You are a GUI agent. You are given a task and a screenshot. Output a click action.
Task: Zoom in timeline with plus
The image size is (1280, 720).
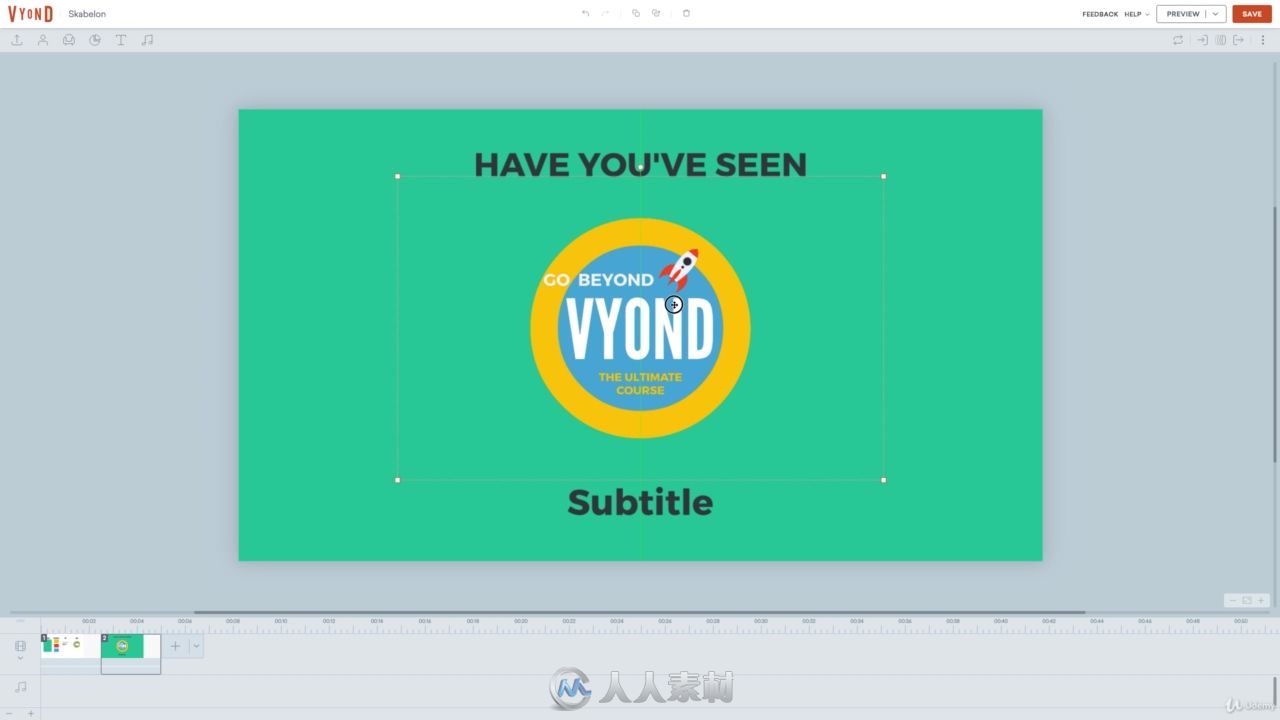(x=30, y=713)
